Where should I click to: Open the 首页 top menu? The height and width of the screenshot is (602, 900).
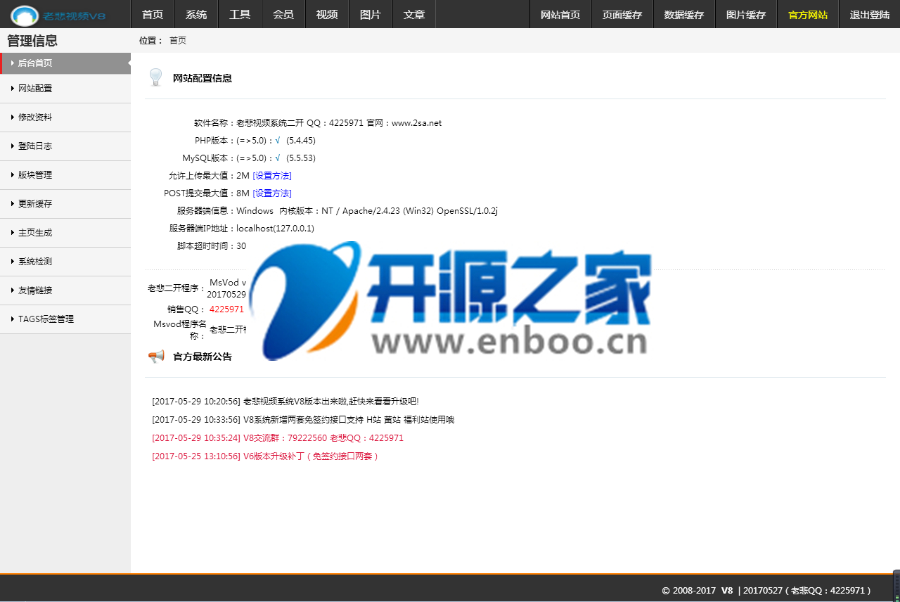point(153,14)
